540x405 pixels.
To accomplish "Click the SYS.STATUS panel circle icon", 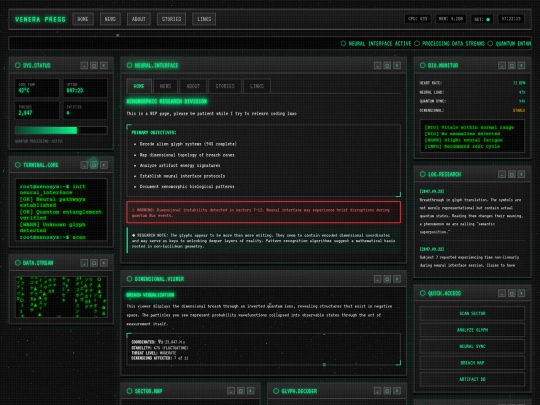I will tap(18, 65).
